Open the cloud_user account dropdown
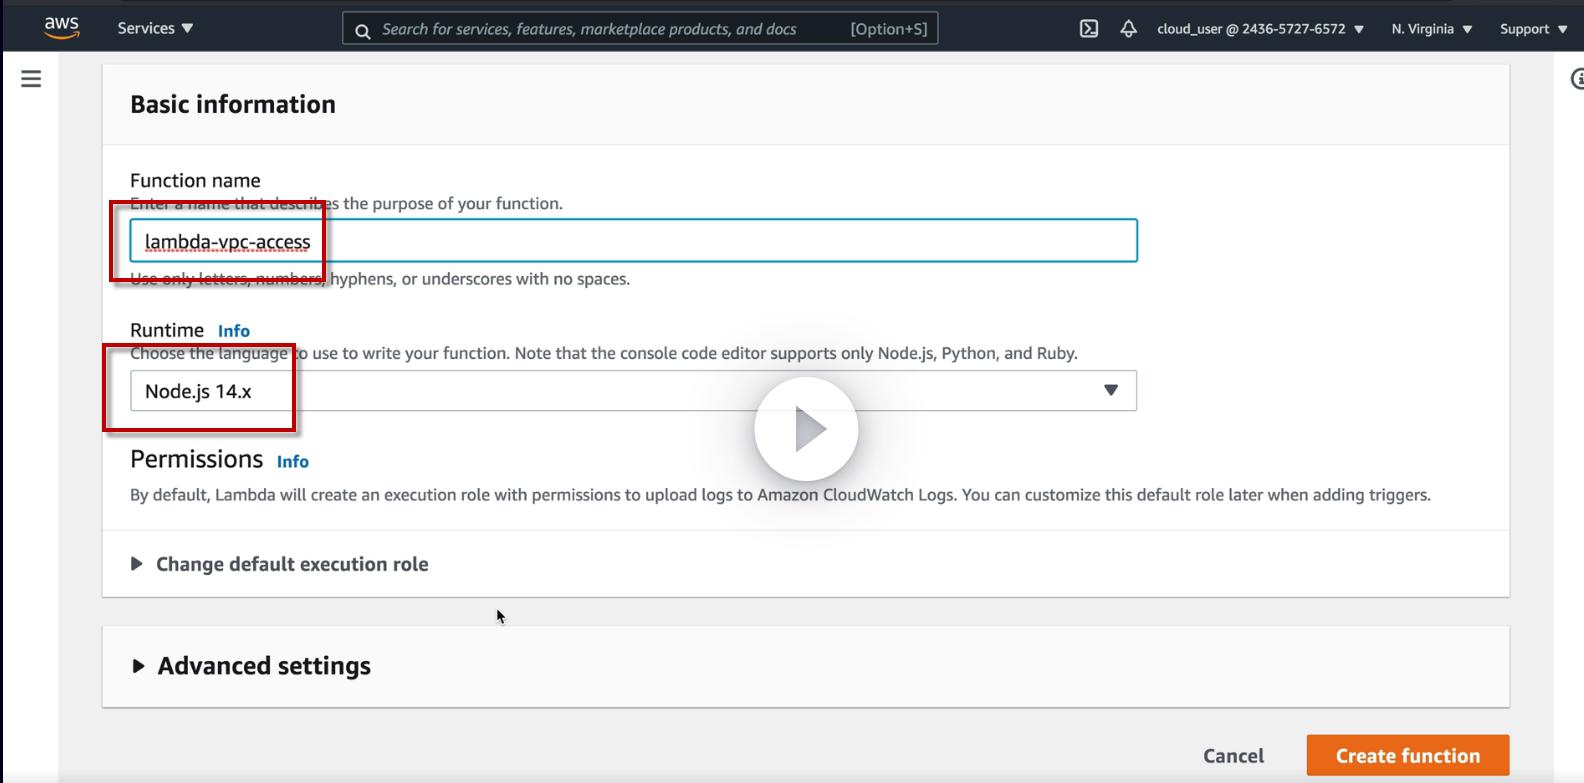The width and height of the screenshot is (1584, 783). [x=1260, y=29]
